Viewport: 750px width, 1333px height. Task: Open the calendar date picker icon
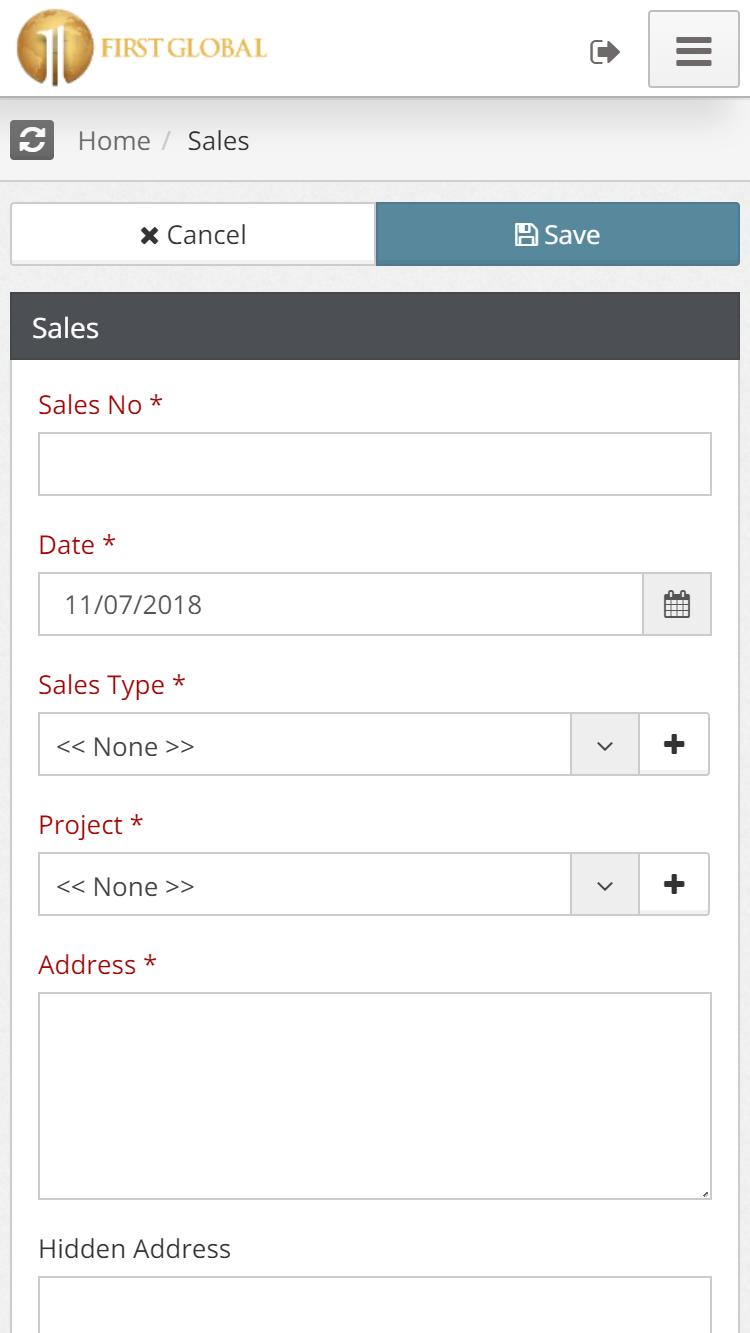point(677,604)
